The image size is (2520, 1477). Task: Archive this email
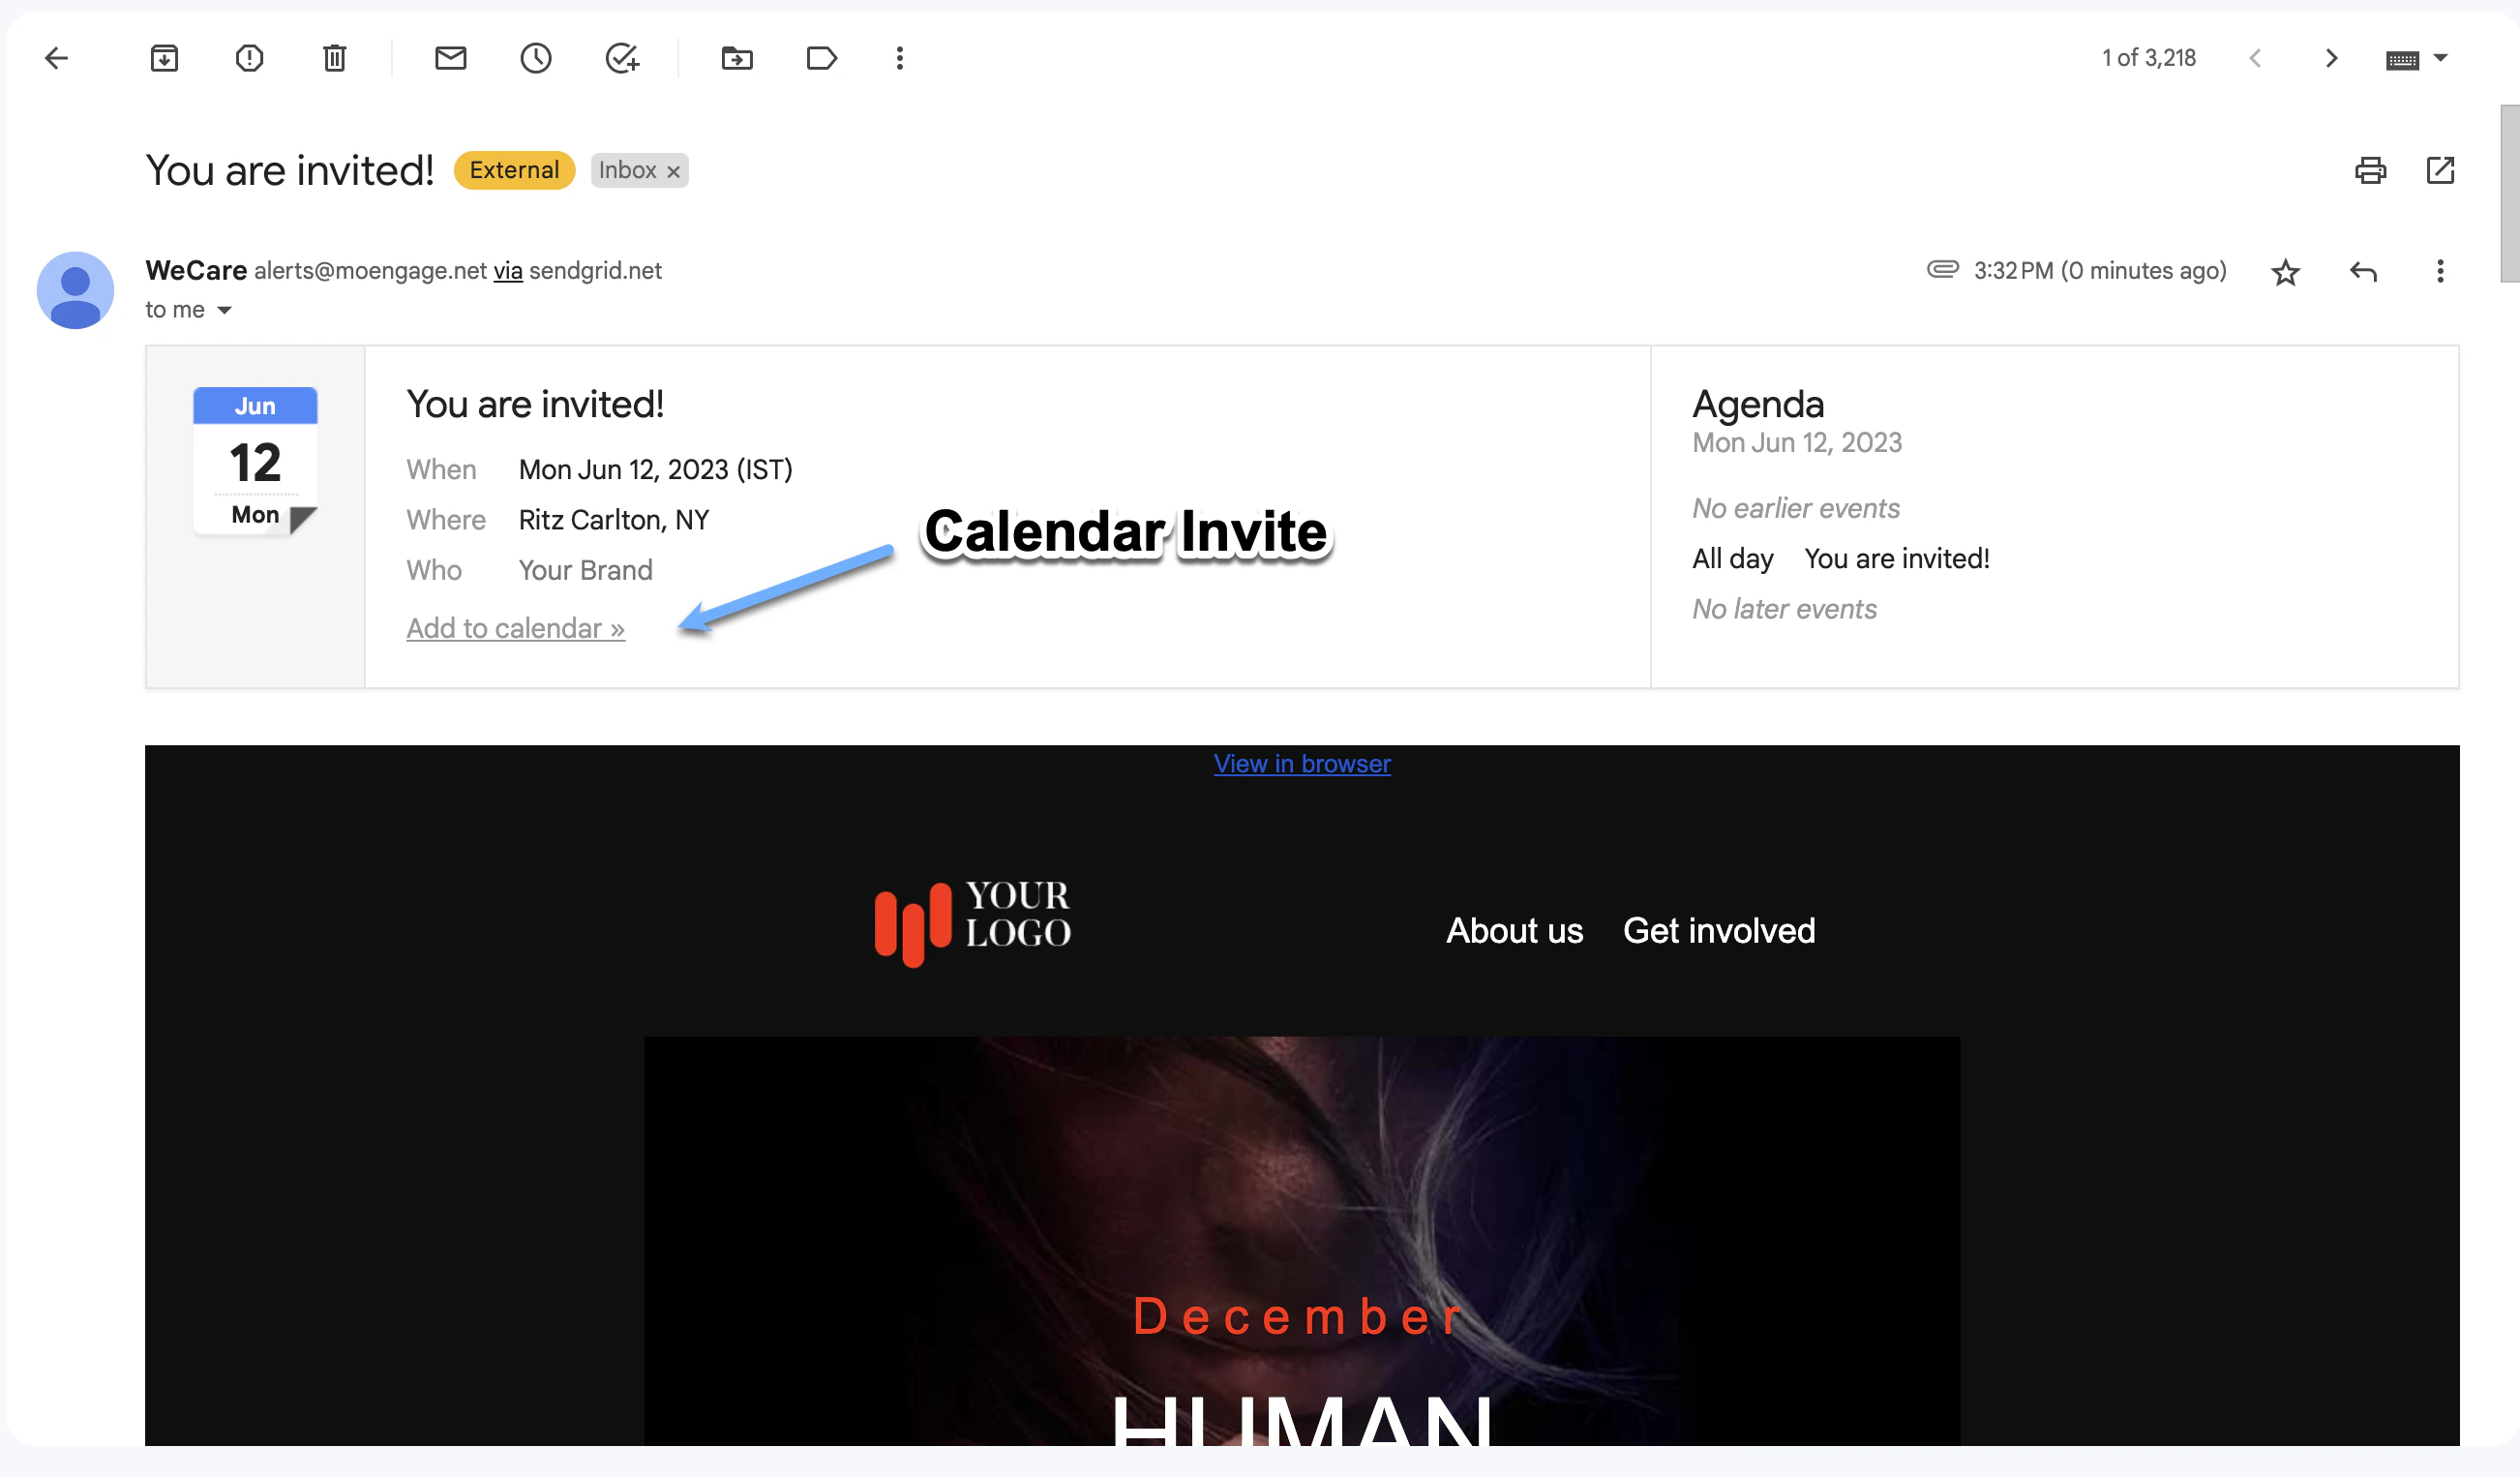pyautogui.click(x=164, y=58)
